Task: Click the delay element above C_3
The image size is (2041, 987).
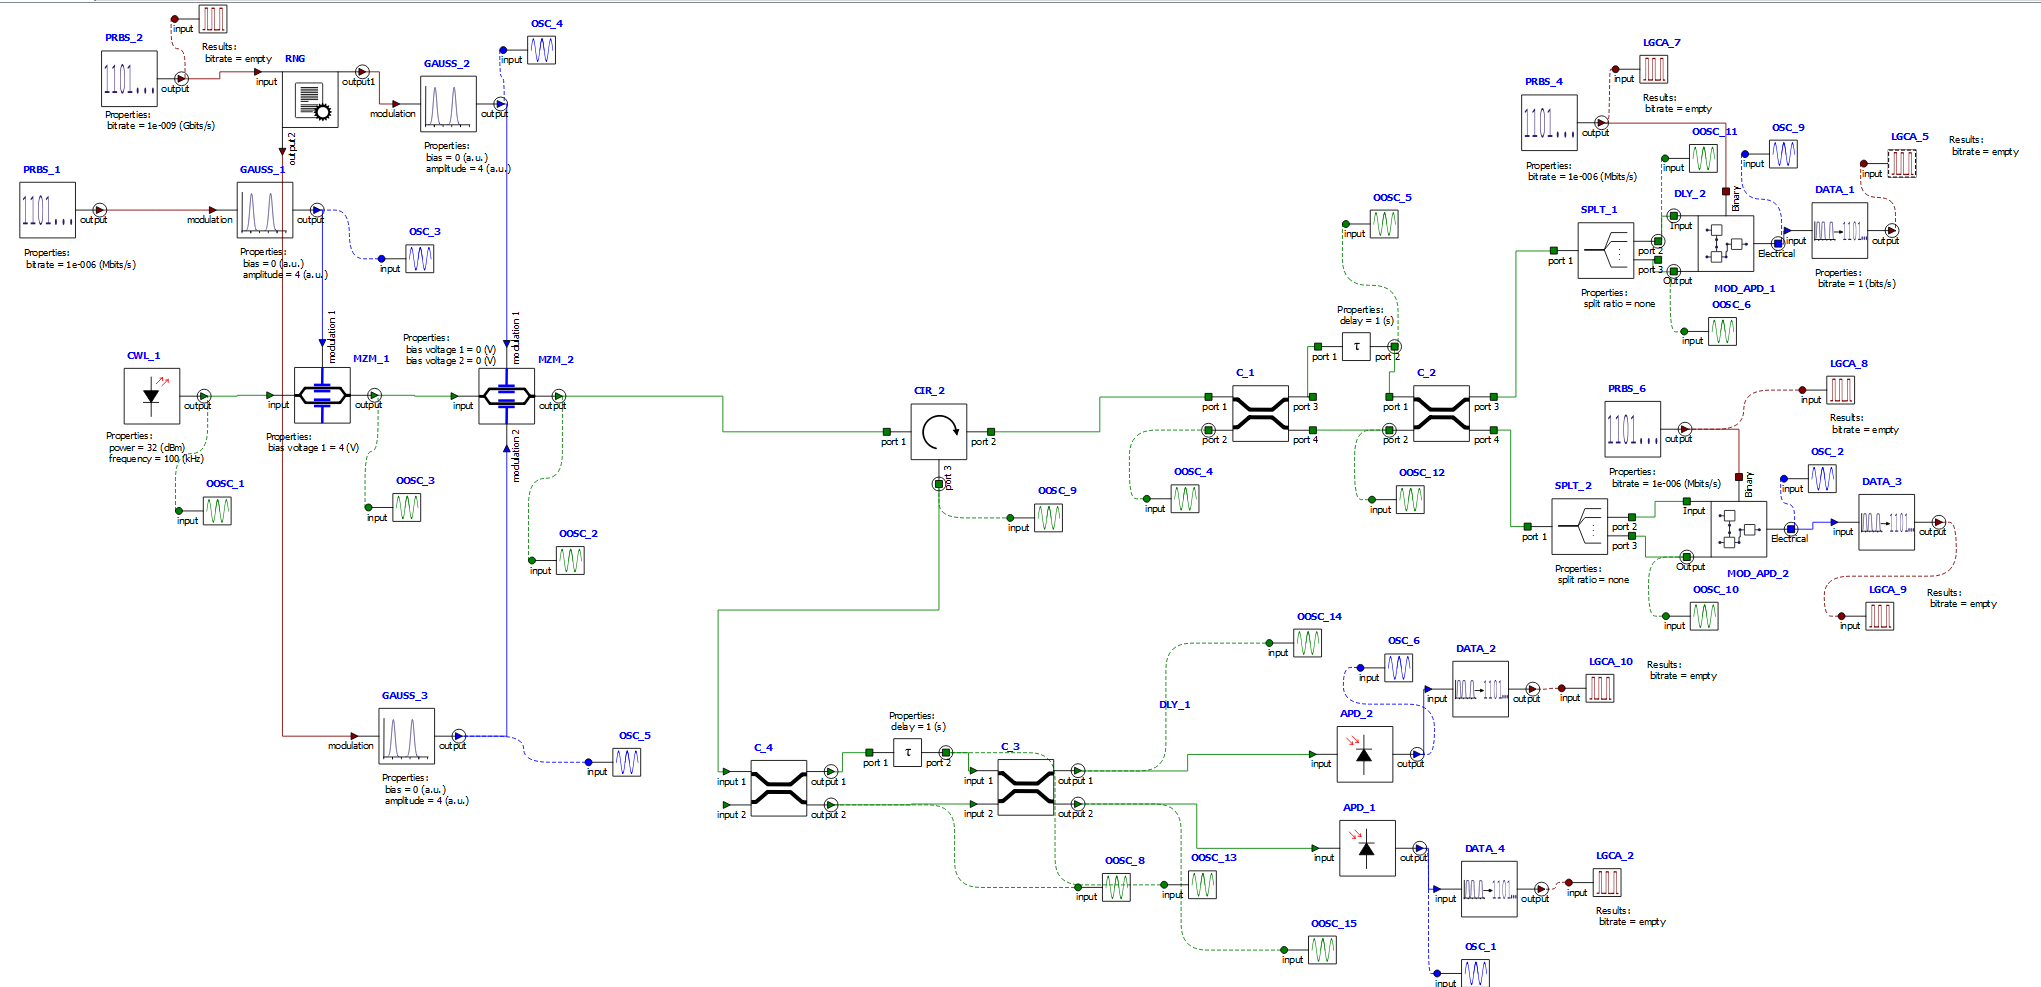Action: [x=907, y=752]
